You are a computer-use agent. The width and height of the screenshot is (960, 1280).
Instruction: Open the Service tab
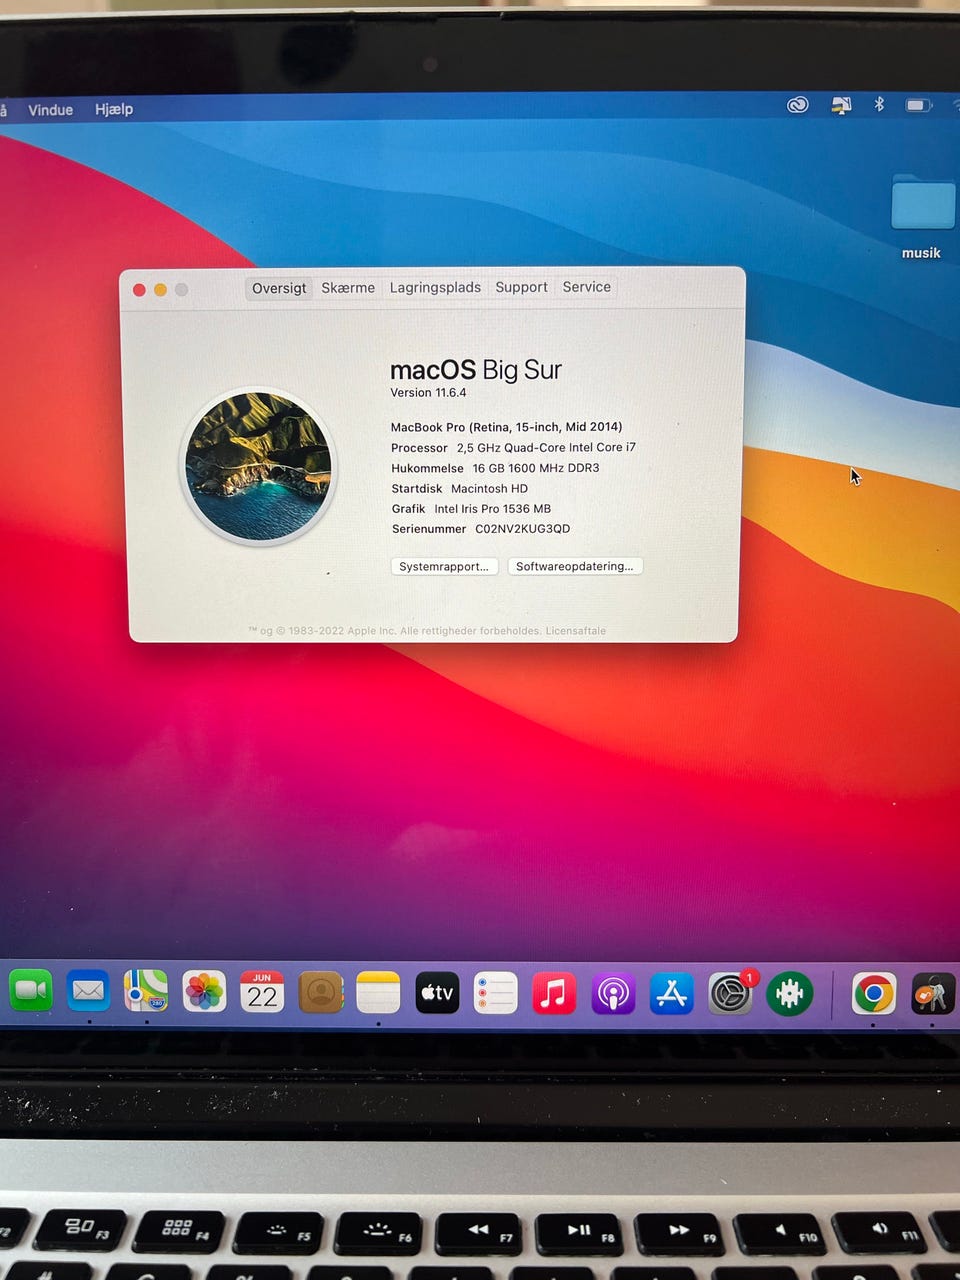[586, 287]
